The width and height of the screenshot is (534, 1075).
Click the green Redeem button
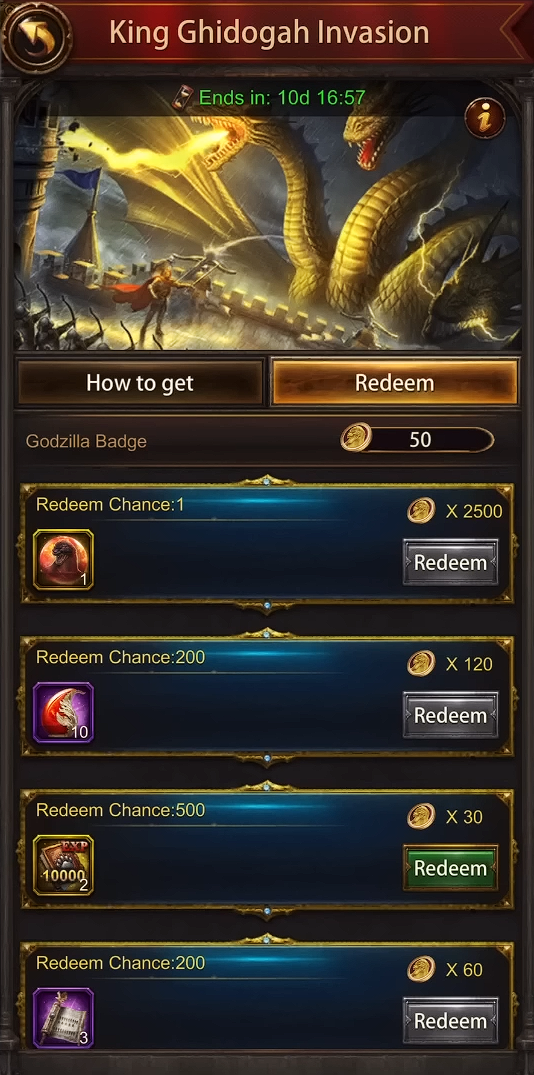pos(450,868)
